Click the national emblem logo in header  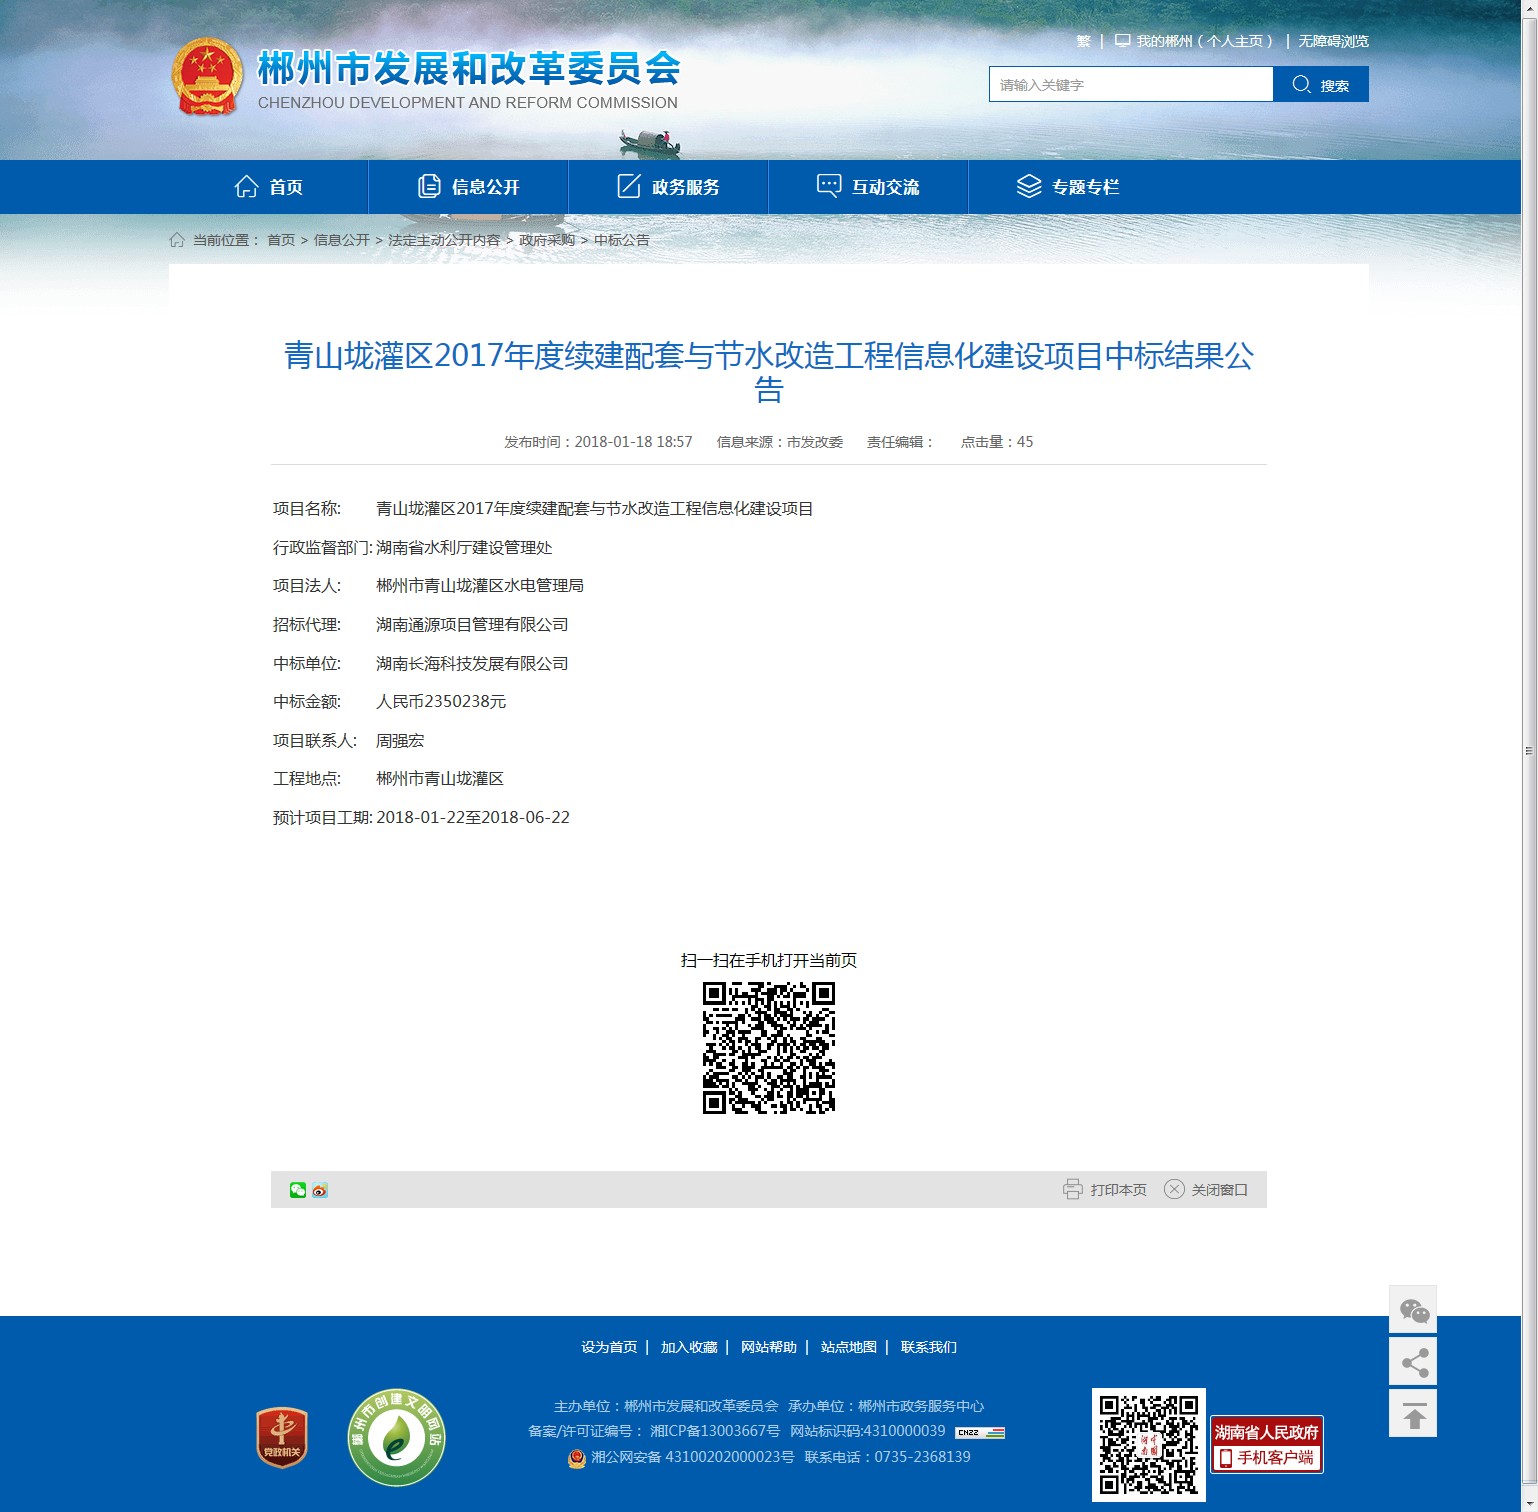click(x=207, y=77)
